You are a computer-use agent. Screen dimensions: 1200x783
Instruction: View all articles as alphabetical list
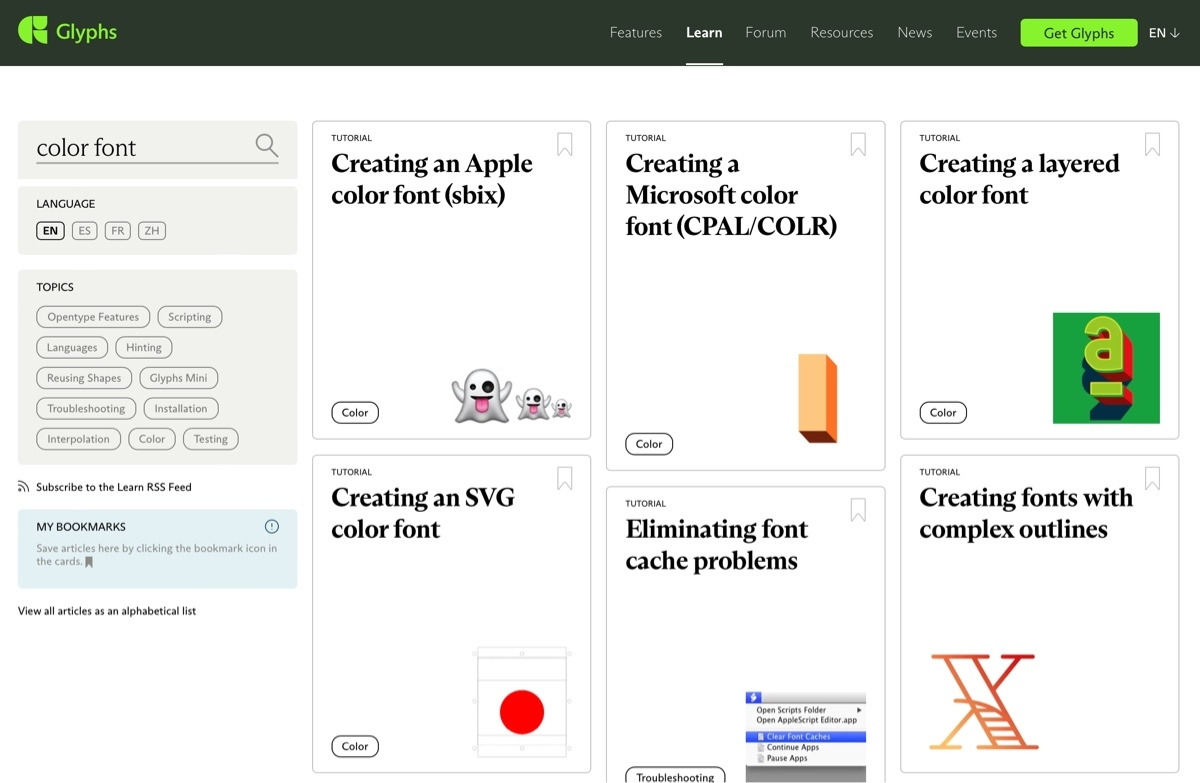(107, 611)
